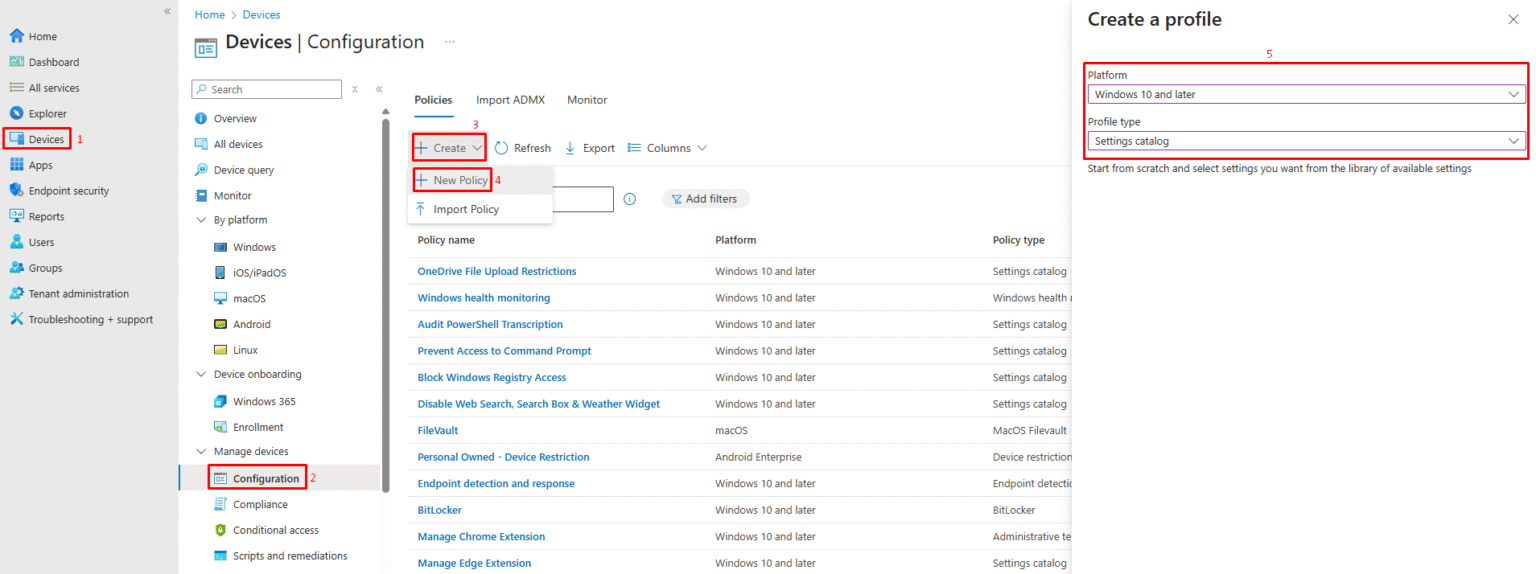
Task: Go to the Devices breadcrumb
Action: click(261, 15)
